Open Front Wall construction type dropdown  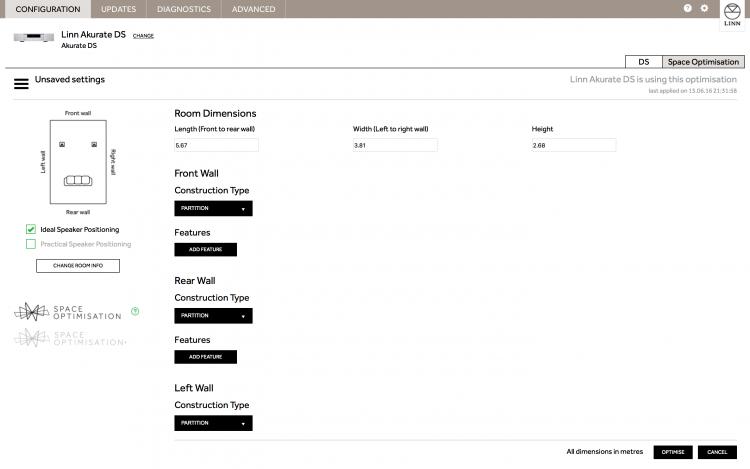(213, 209)
